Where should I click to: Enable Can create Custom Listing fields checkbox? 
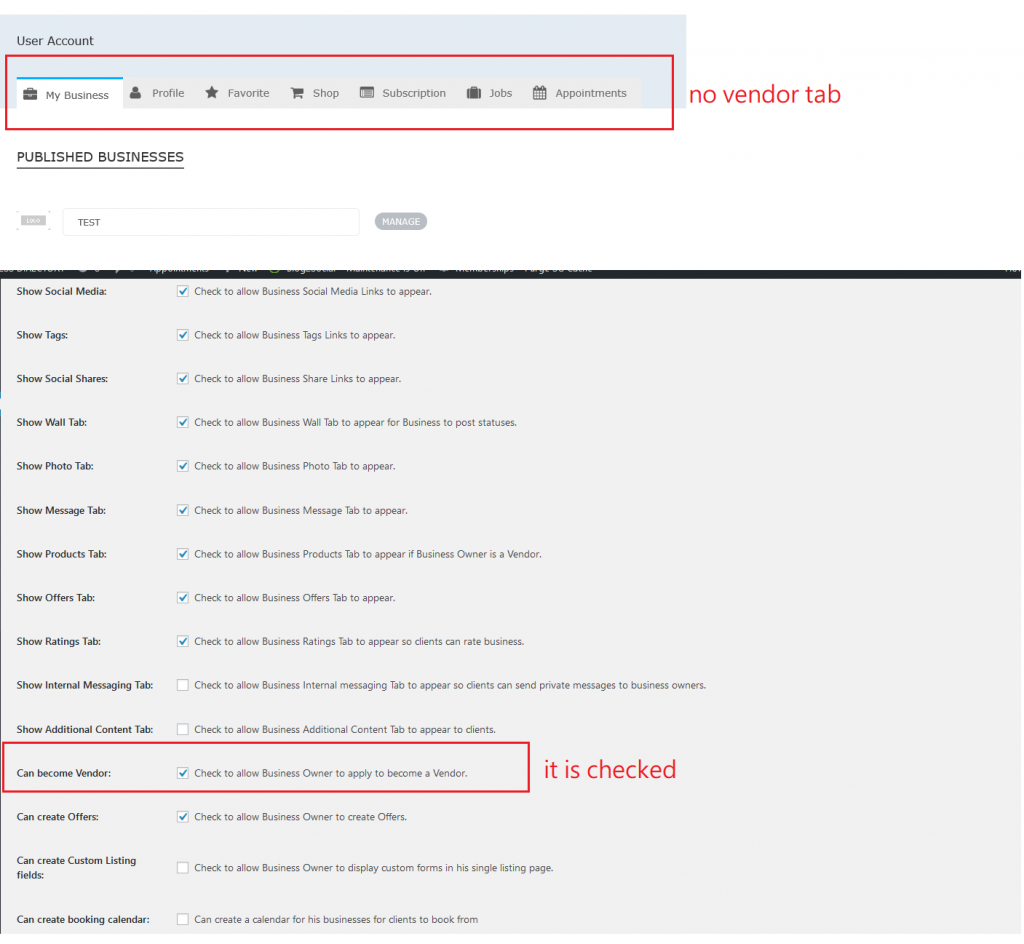183,868
